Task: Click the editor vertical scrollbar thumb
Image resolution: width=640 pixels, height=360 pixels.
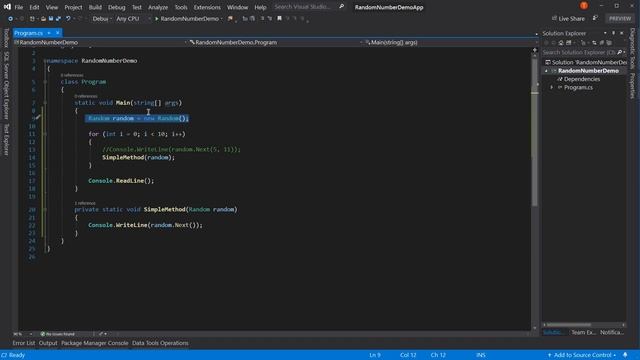Action: pos(535,133)
